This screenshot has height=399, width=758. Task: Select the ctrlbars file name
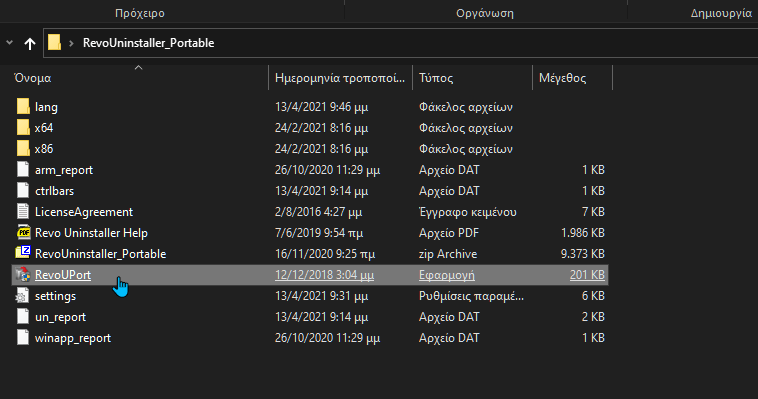54,191
